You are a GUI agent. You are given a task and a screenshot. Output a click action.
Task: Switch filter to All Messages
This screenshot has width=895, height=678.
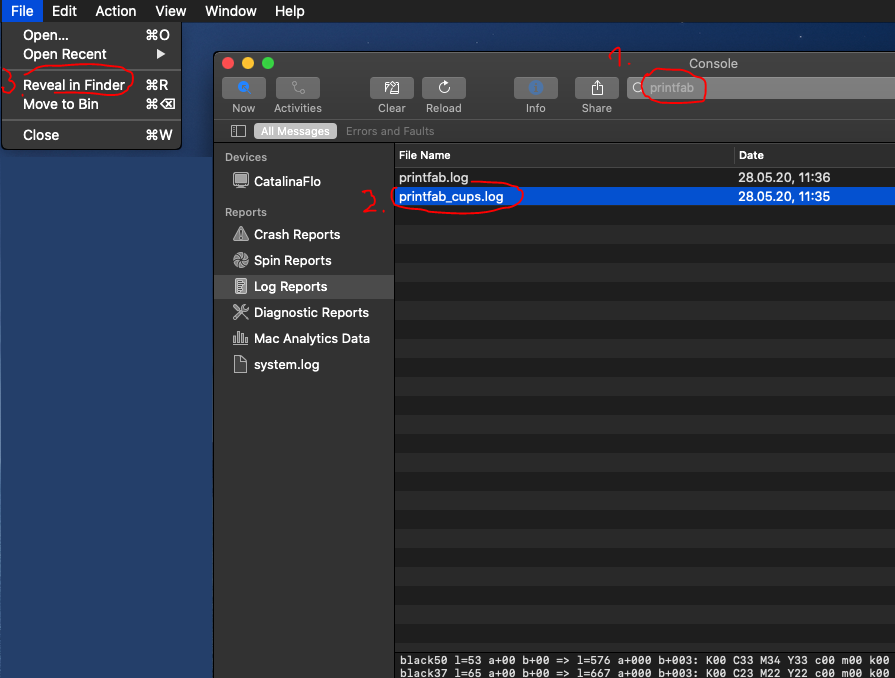pyautogui.click(x=295, y=131)
